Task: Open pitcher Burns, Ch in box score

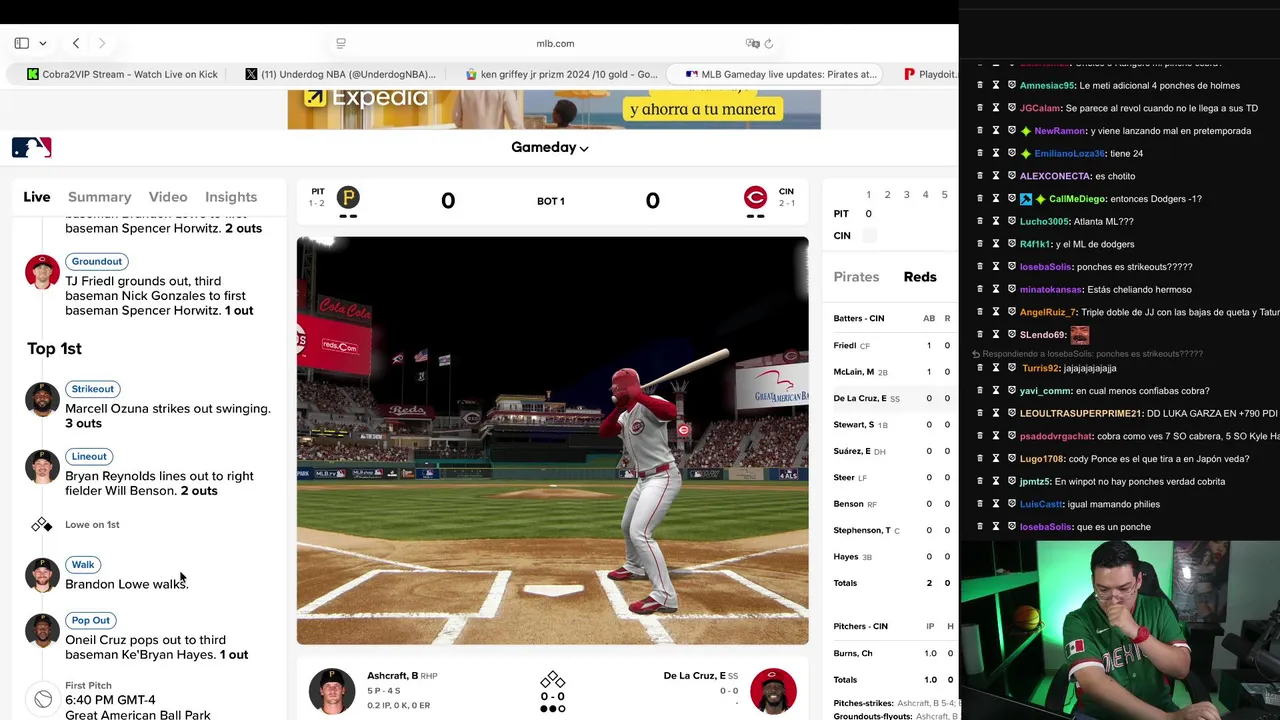Action: (x=853, y=653)
